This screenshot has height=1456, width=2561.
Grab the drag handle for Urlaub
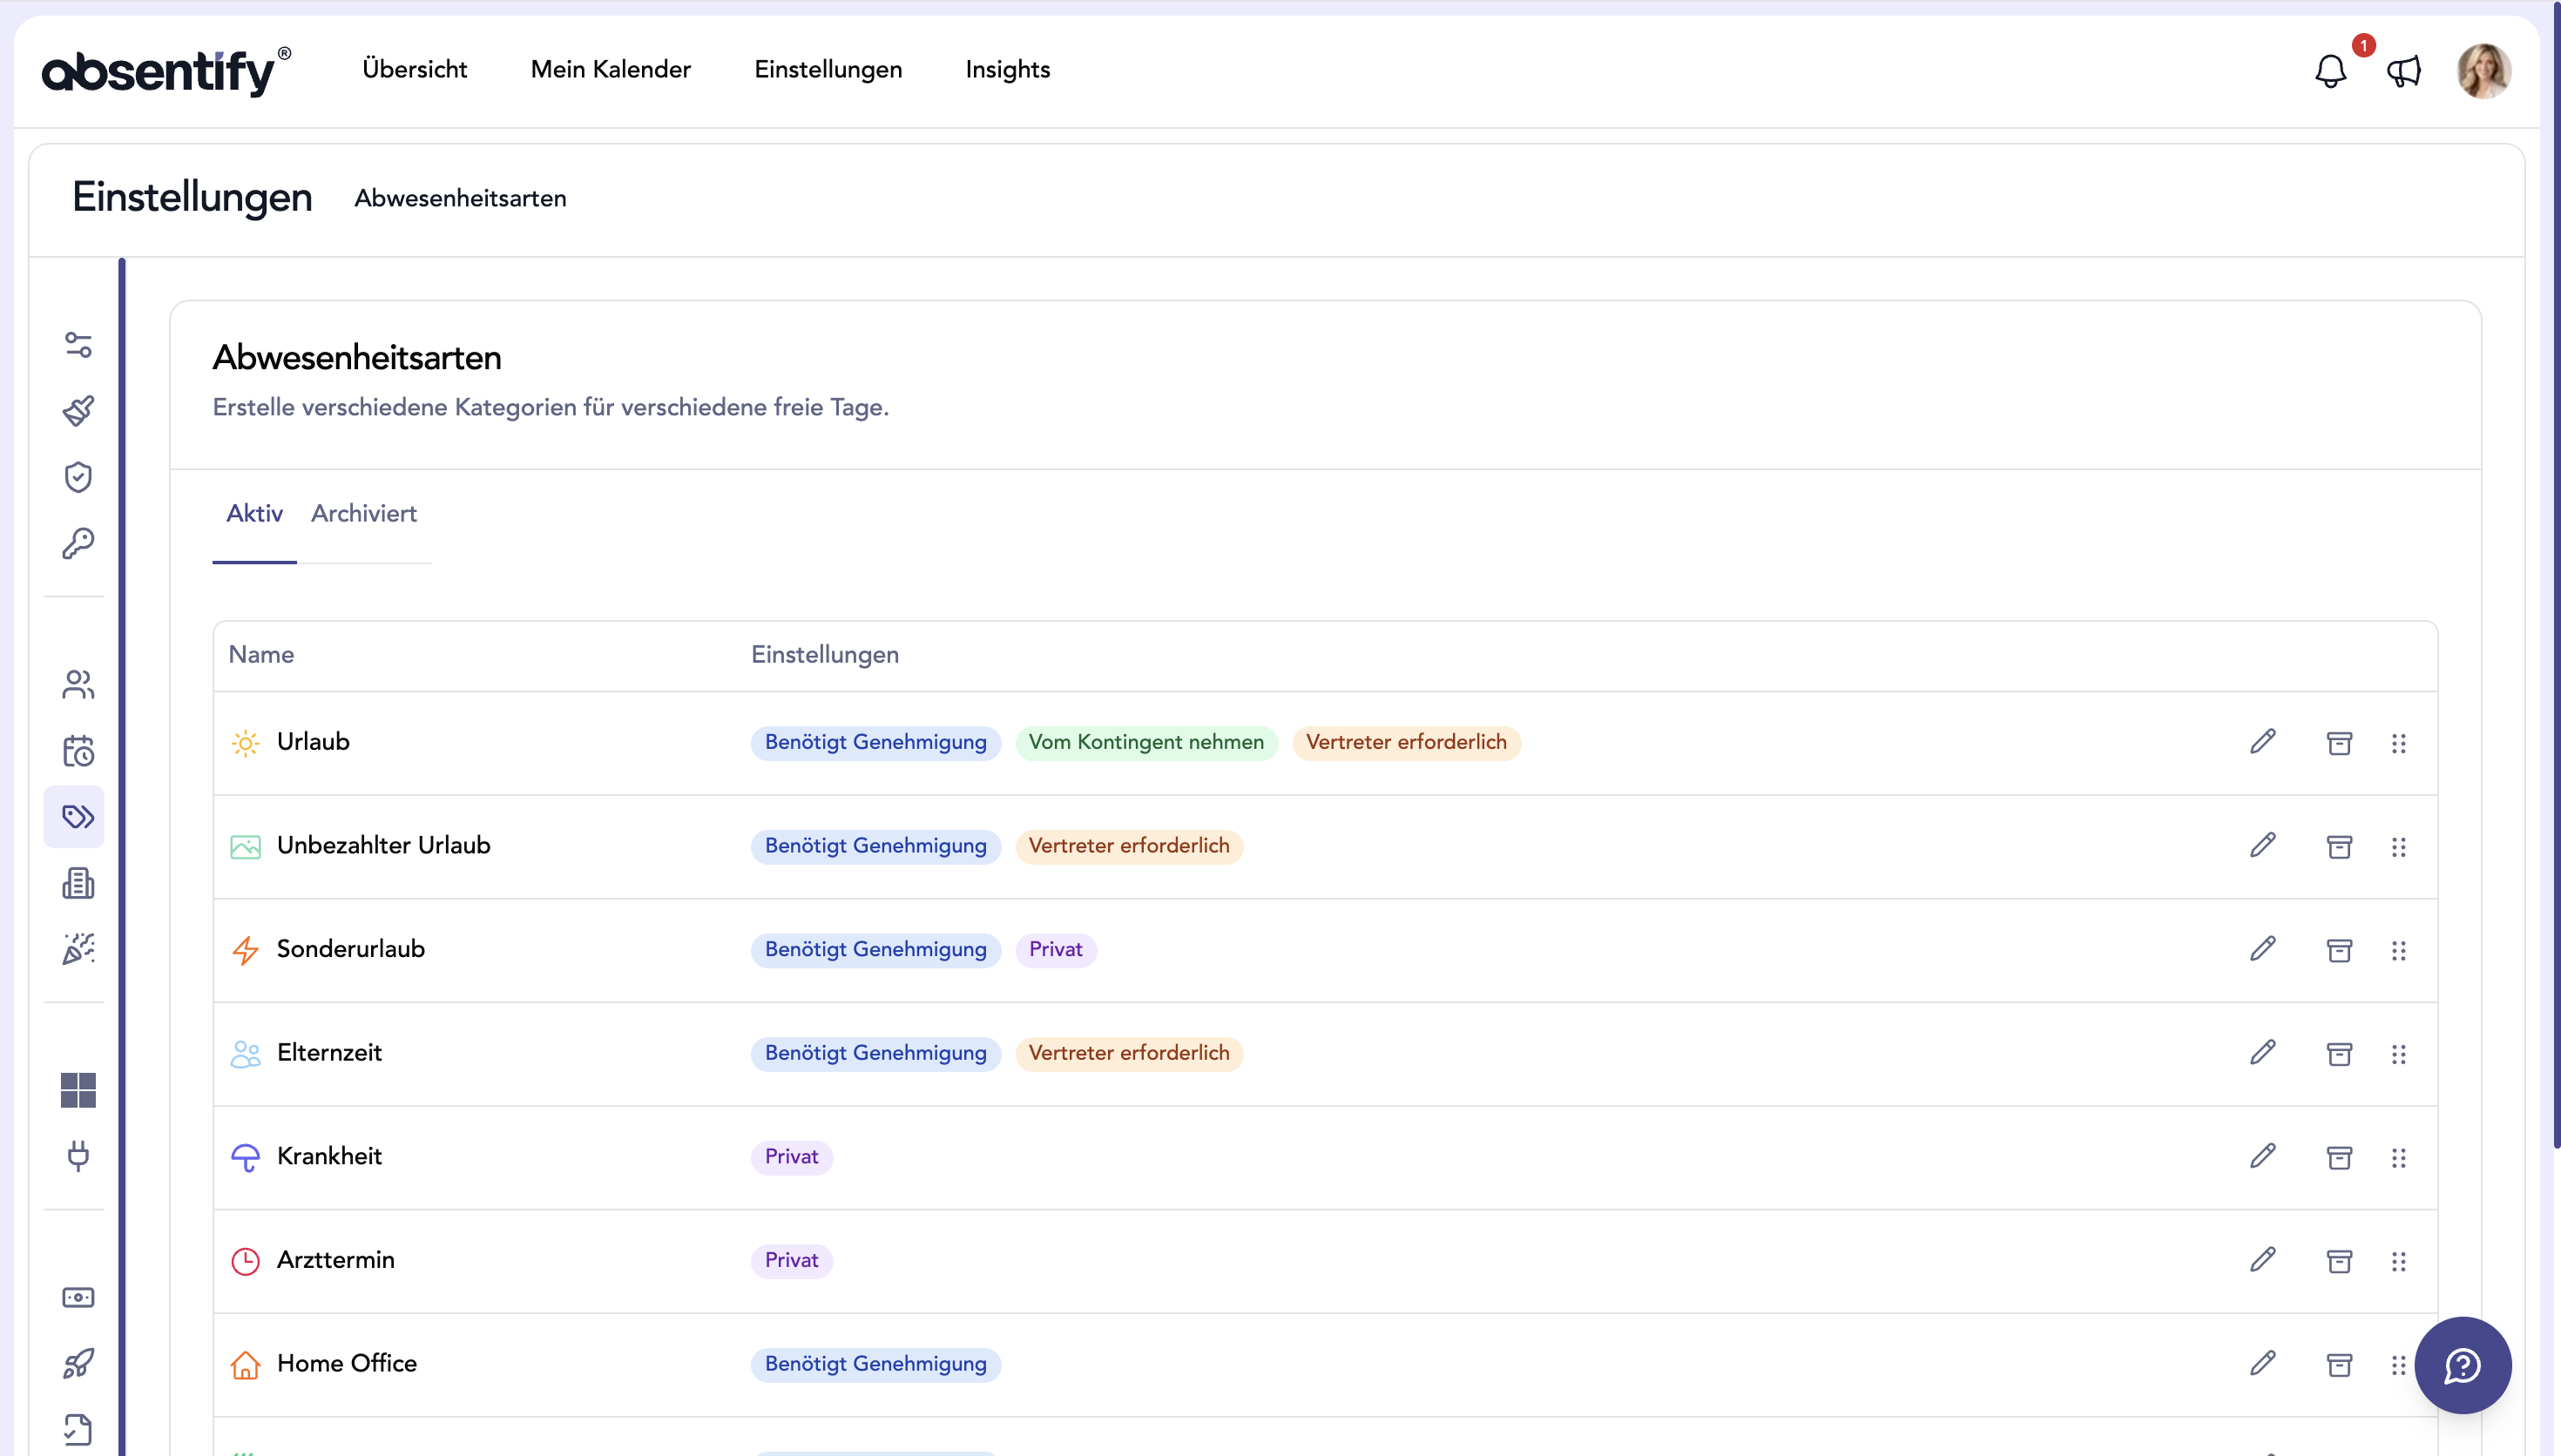point(2399,743)
